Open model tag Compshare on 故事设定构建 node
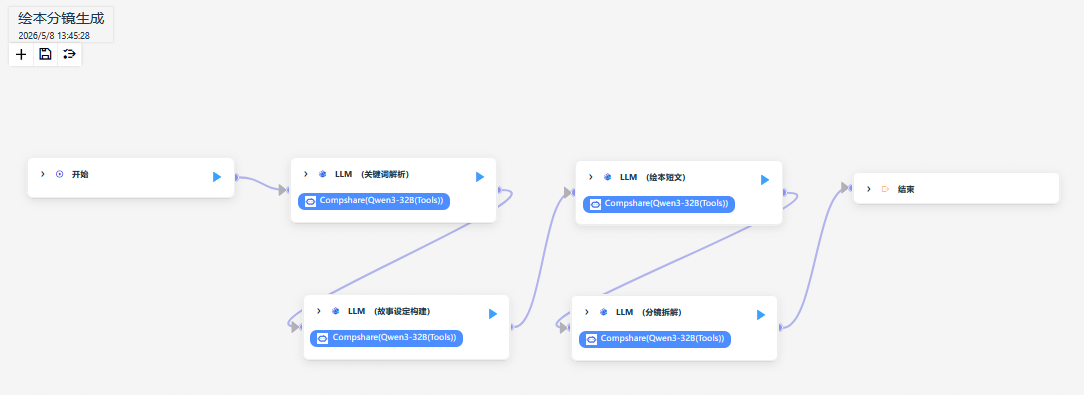Image resolution: width=1084 pixels, height=395 pixels. tap(387, 338)
